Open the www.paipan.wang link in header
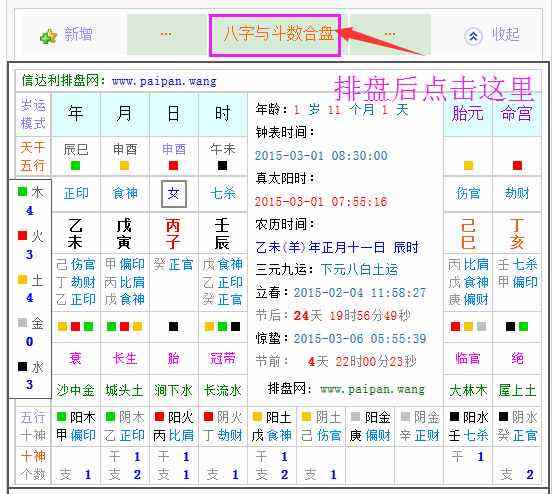Screen dimensions: 553x494 (x=164, y=81)
